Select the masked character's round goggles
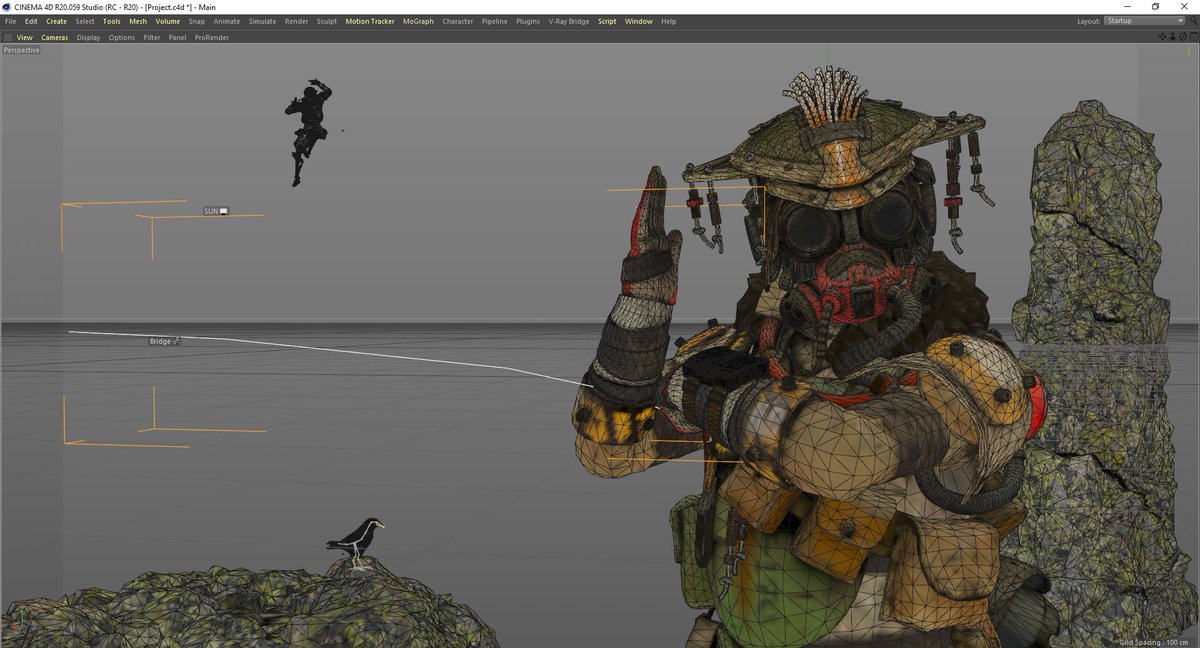 (850, 228)
